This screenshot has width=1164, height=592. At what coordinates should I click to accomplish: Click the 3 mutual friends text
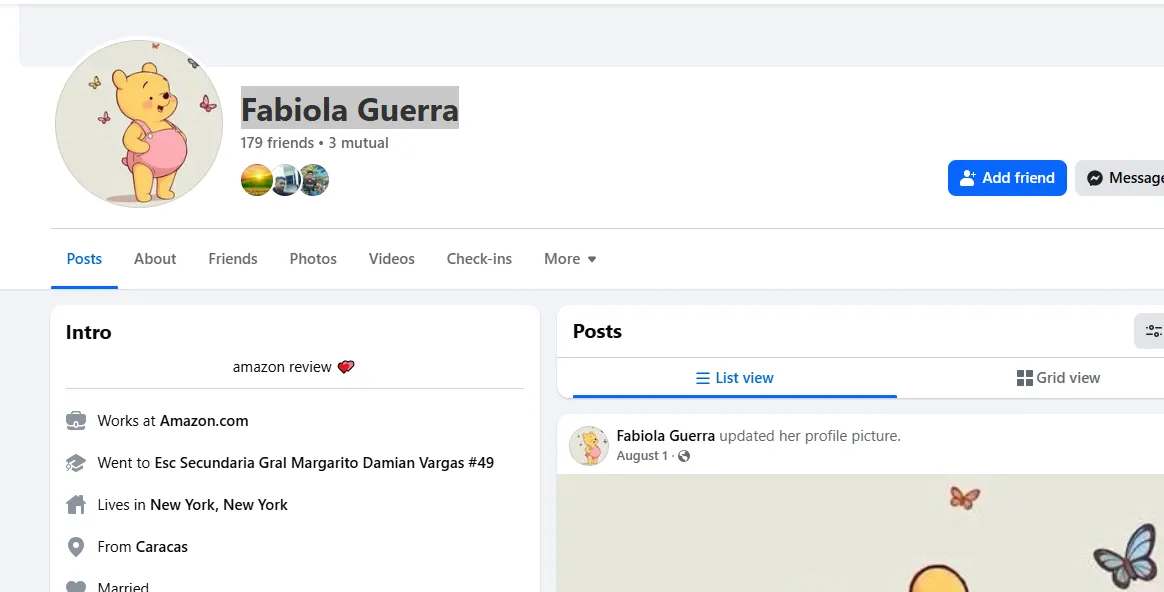point(359,143)
